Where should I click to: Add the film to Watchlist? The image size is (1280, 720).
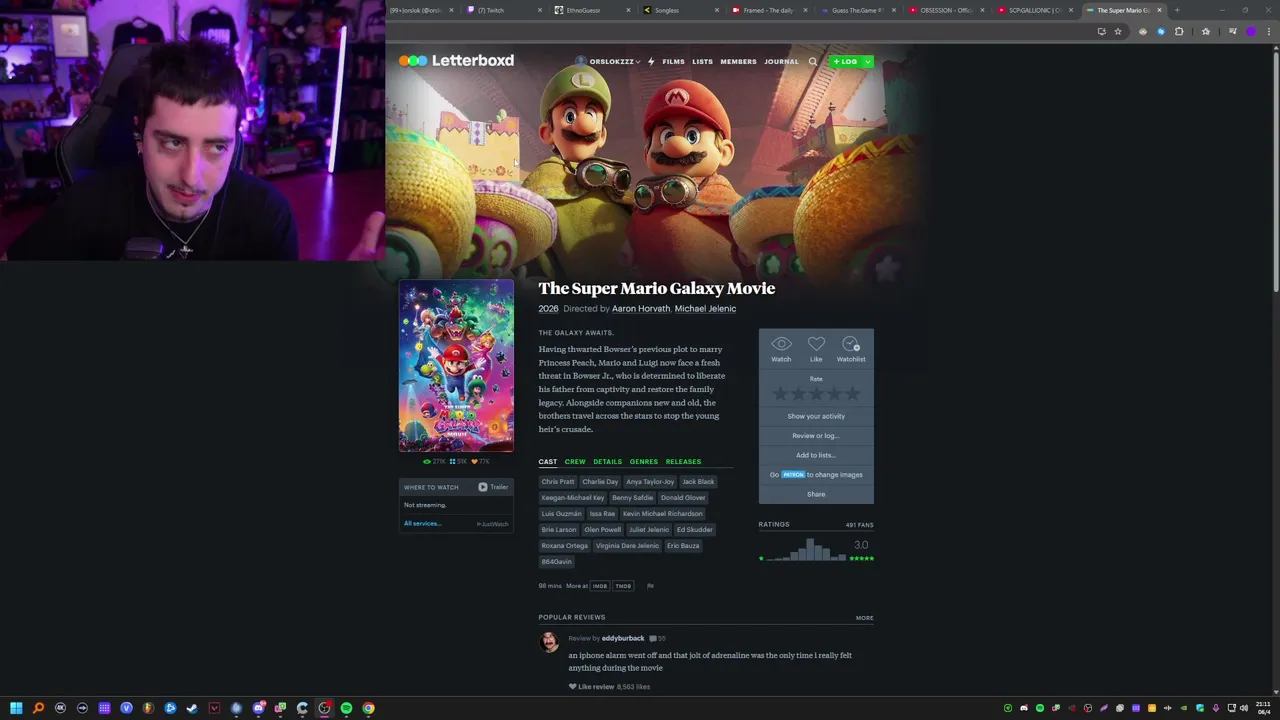click(851, 349)
